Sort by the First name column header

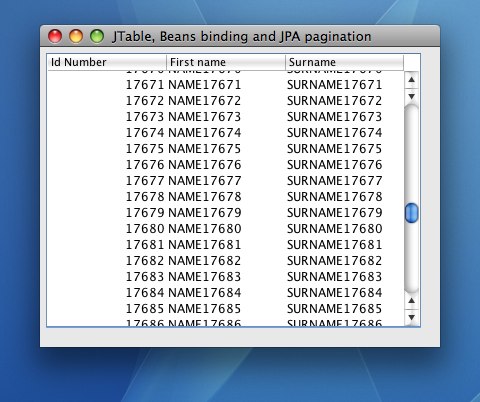pos(226,62)
